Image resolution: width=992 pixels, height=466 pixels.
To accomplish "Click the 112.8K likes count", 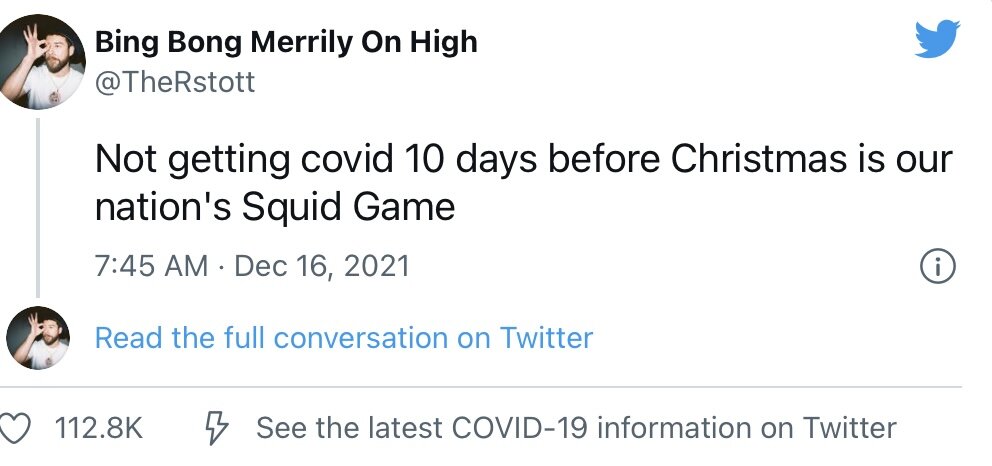I will [x=98, y=428].
